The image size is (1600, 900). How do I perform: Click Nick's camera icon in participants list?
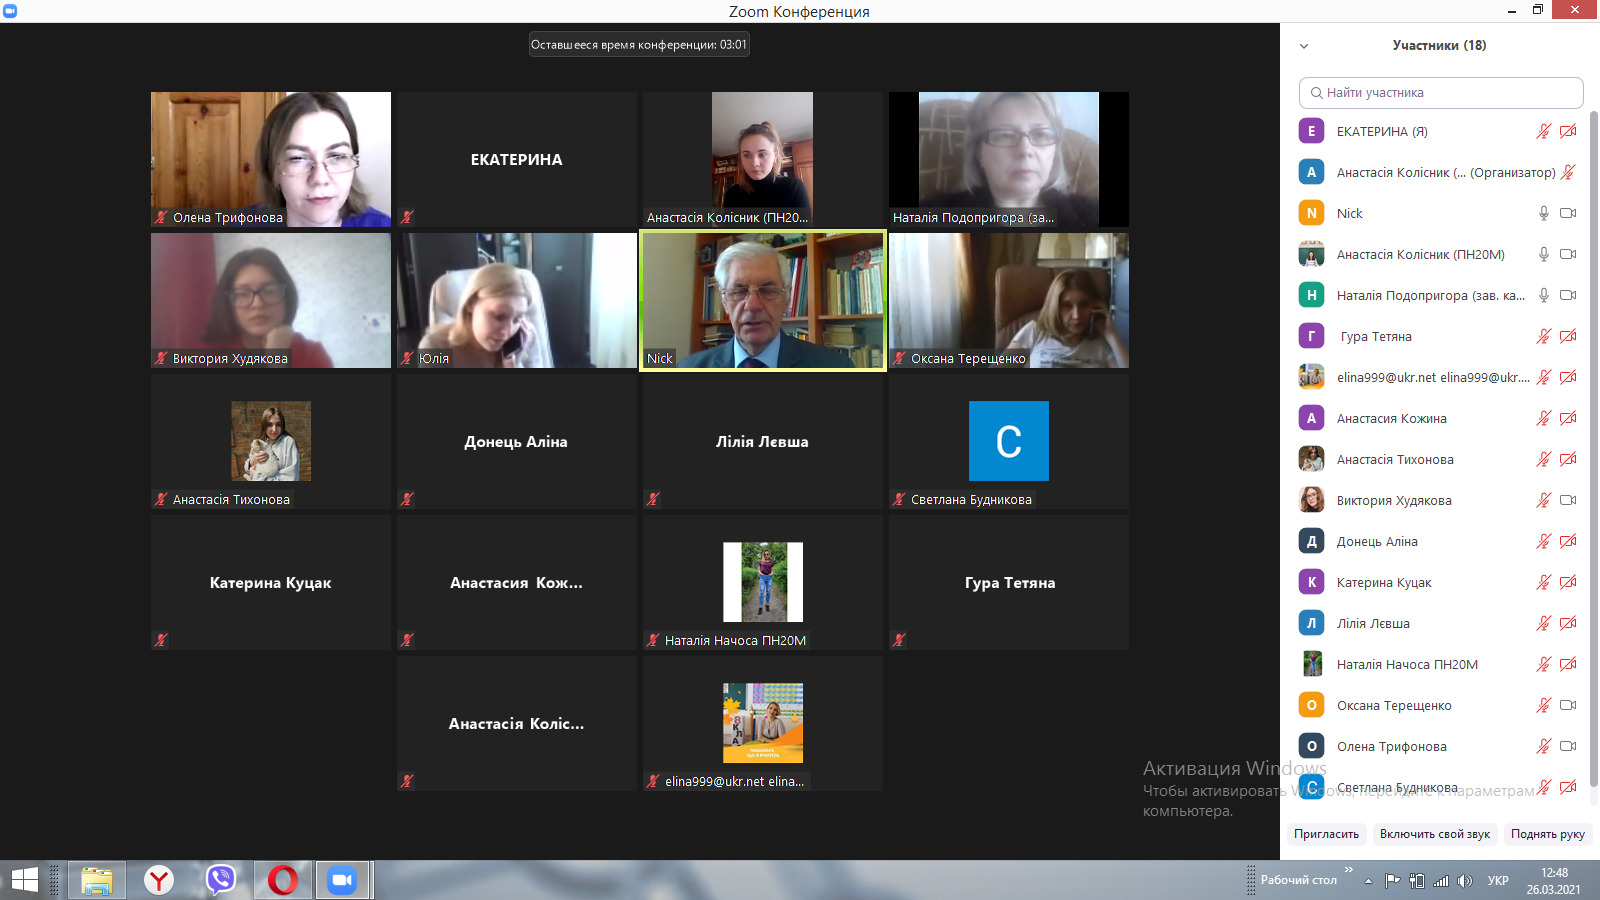point(1568,213)
